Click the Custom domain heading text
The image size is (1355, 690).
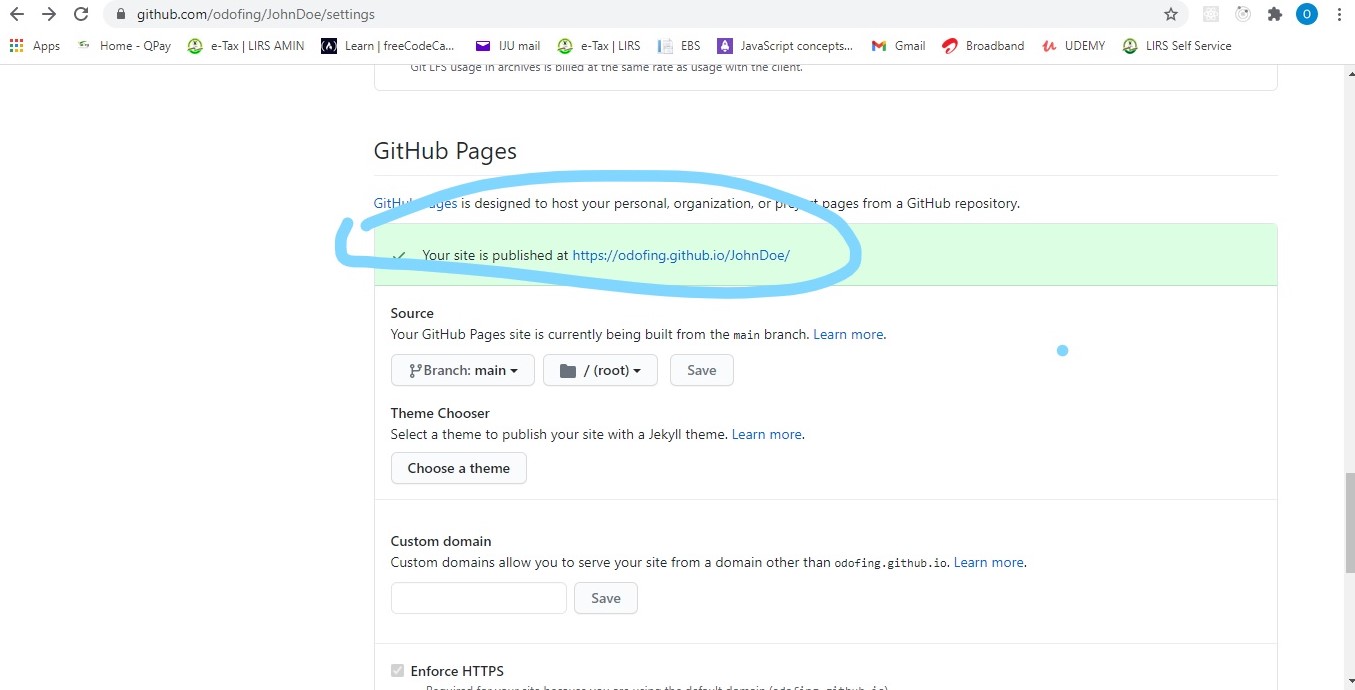pyautogui.click(x=441, y=541)
